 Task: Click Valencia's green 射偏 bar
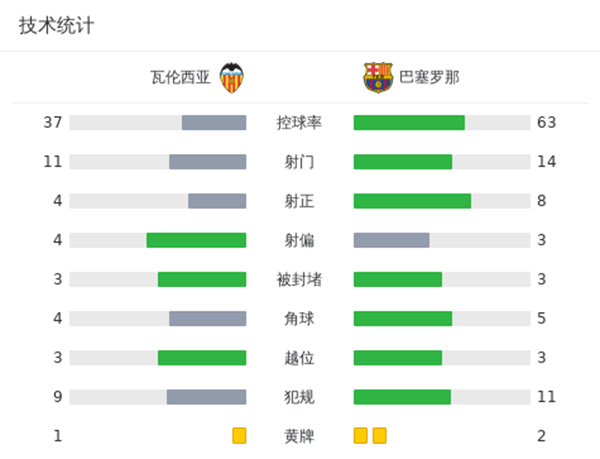pyautogui.click(x=196, y=240)
